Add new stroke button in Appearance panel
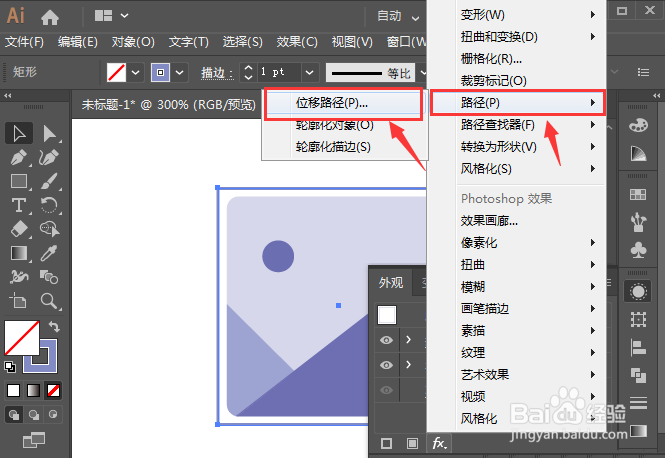 [x=386, y=444]
